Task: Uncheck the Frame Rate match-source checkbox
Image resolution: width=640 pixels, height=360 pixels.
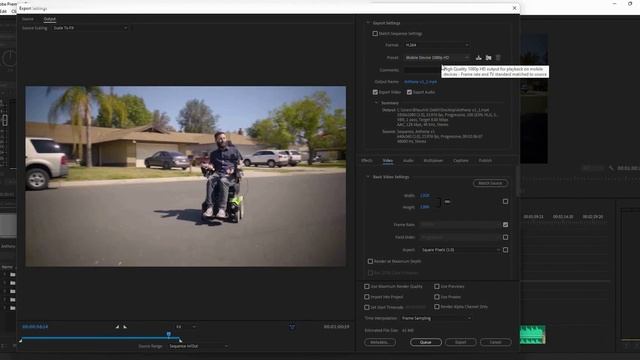Action: [x=505, y=224]
